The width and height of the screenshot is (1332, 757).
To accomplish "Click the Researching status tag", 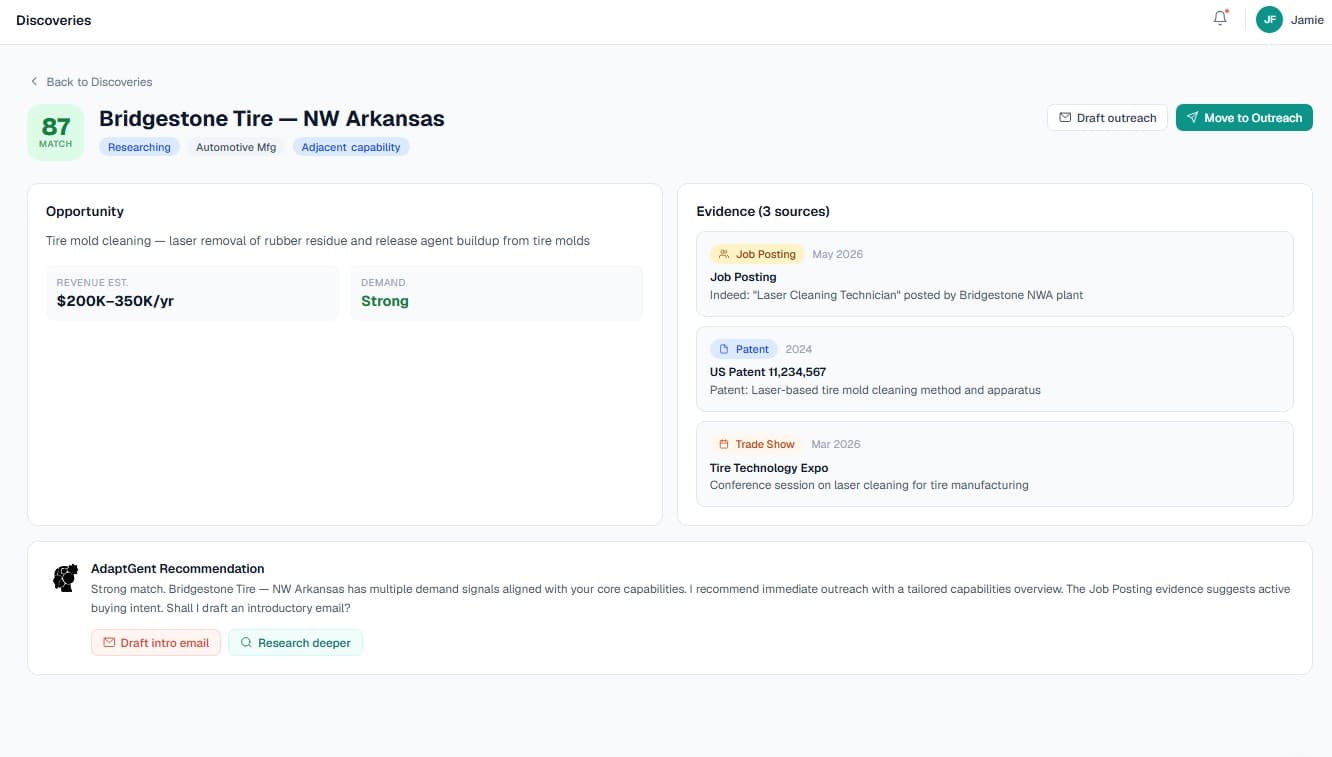I will tap(139, 147).
